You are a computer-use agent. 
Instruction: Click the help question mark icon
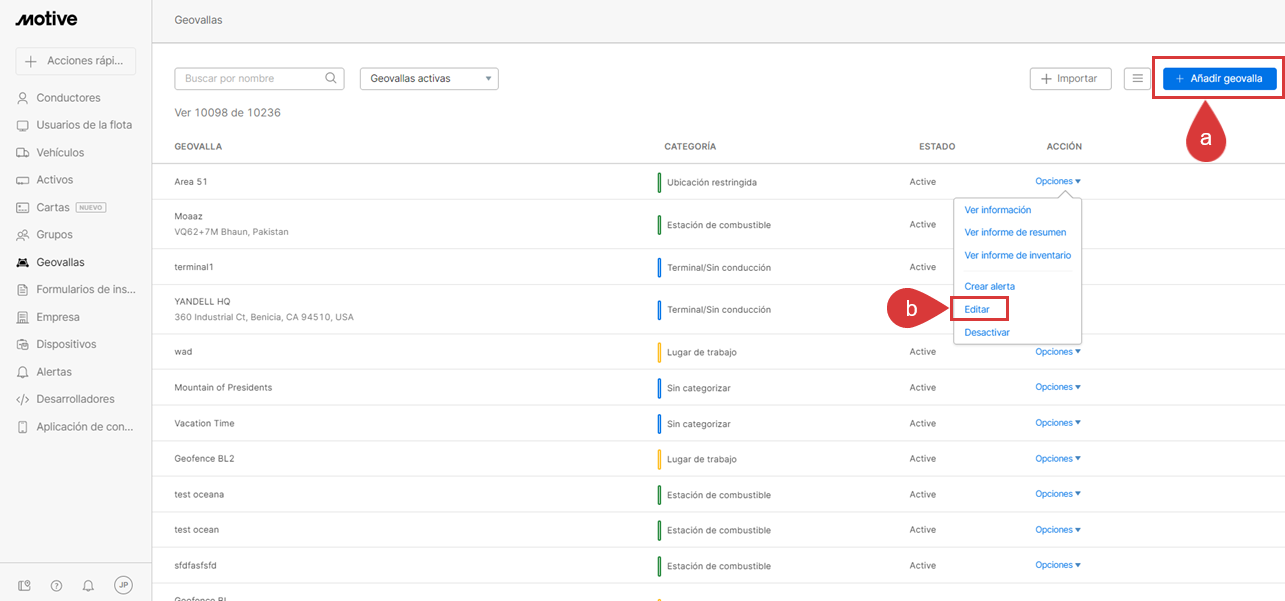point(56,585)
